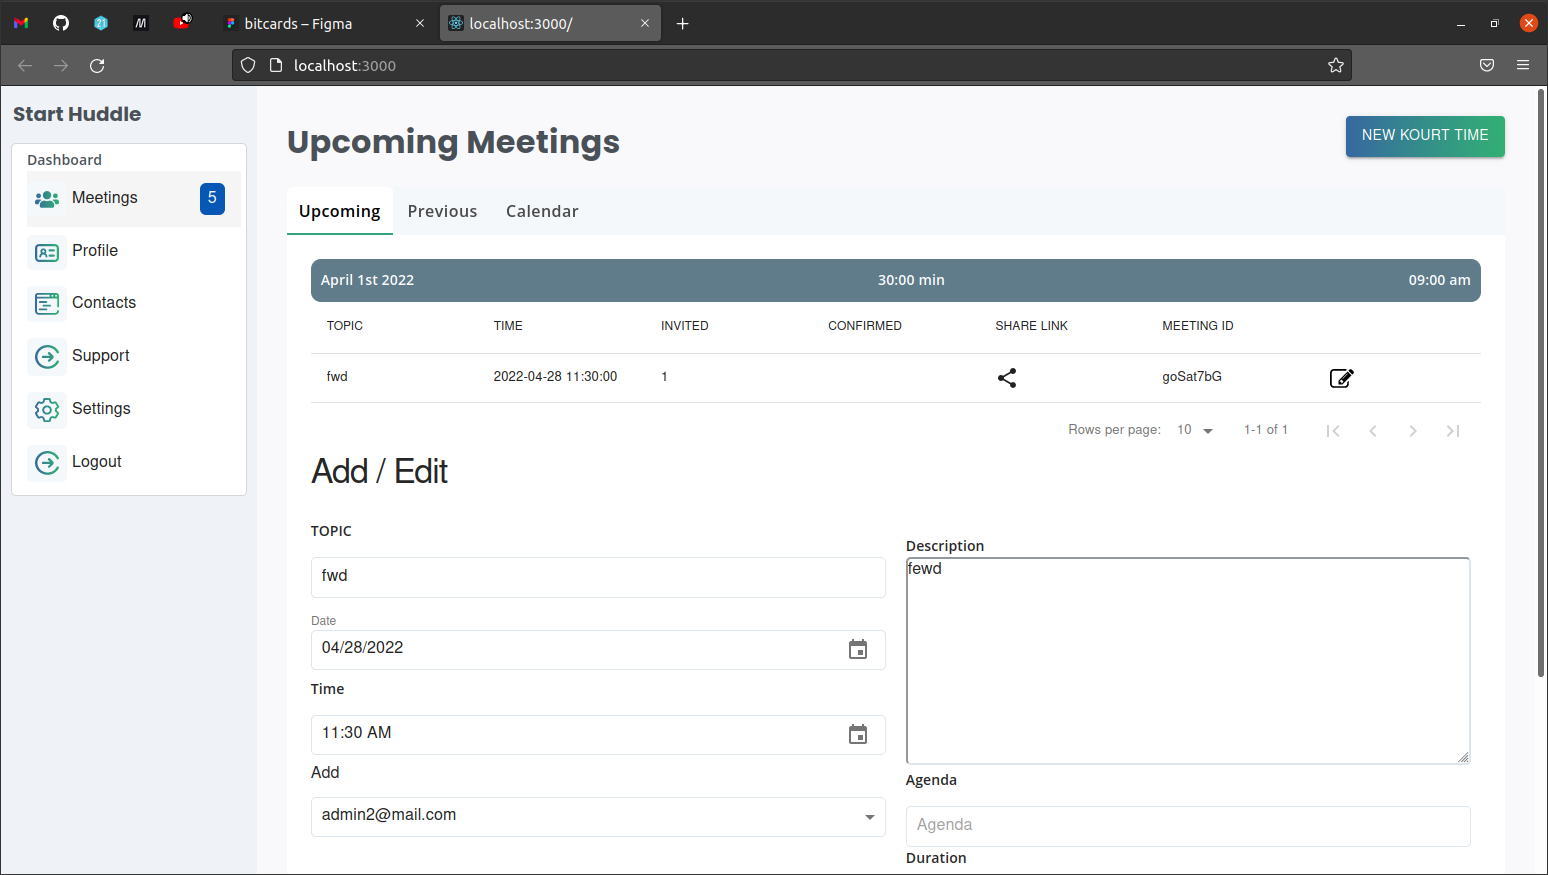The image size is (1548, 875).
Task: Click the share link icon for fwd meeting
Action: pos(1007,378)
